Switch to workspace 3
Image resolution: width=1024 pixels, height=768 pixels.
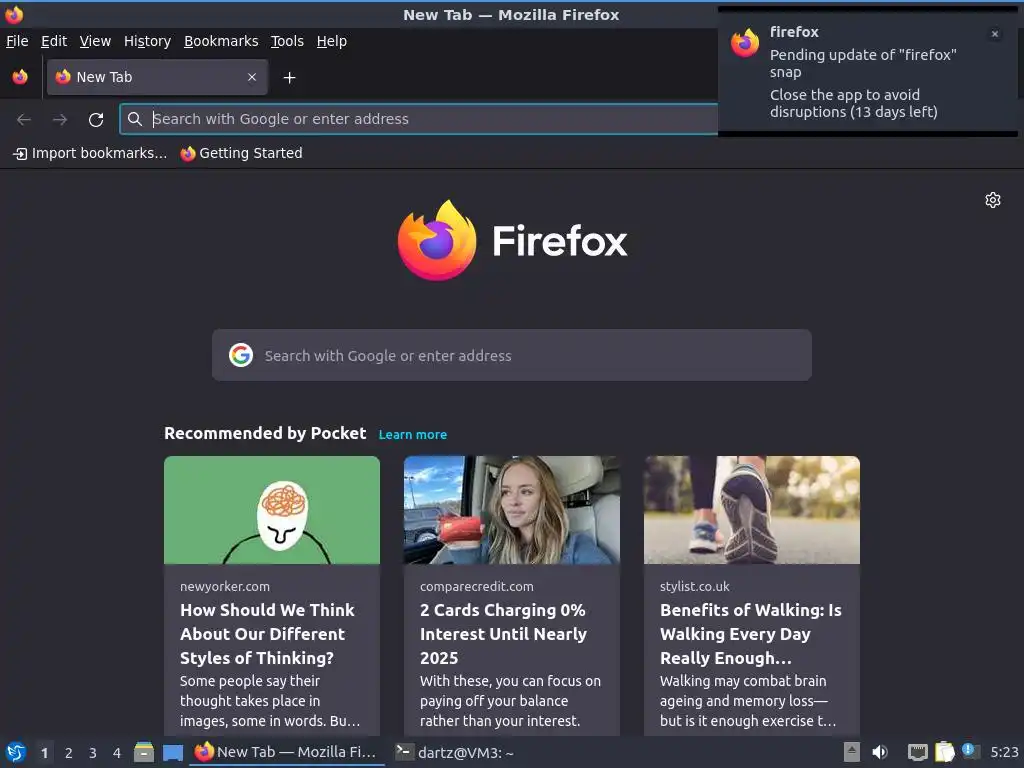[93, 753]
